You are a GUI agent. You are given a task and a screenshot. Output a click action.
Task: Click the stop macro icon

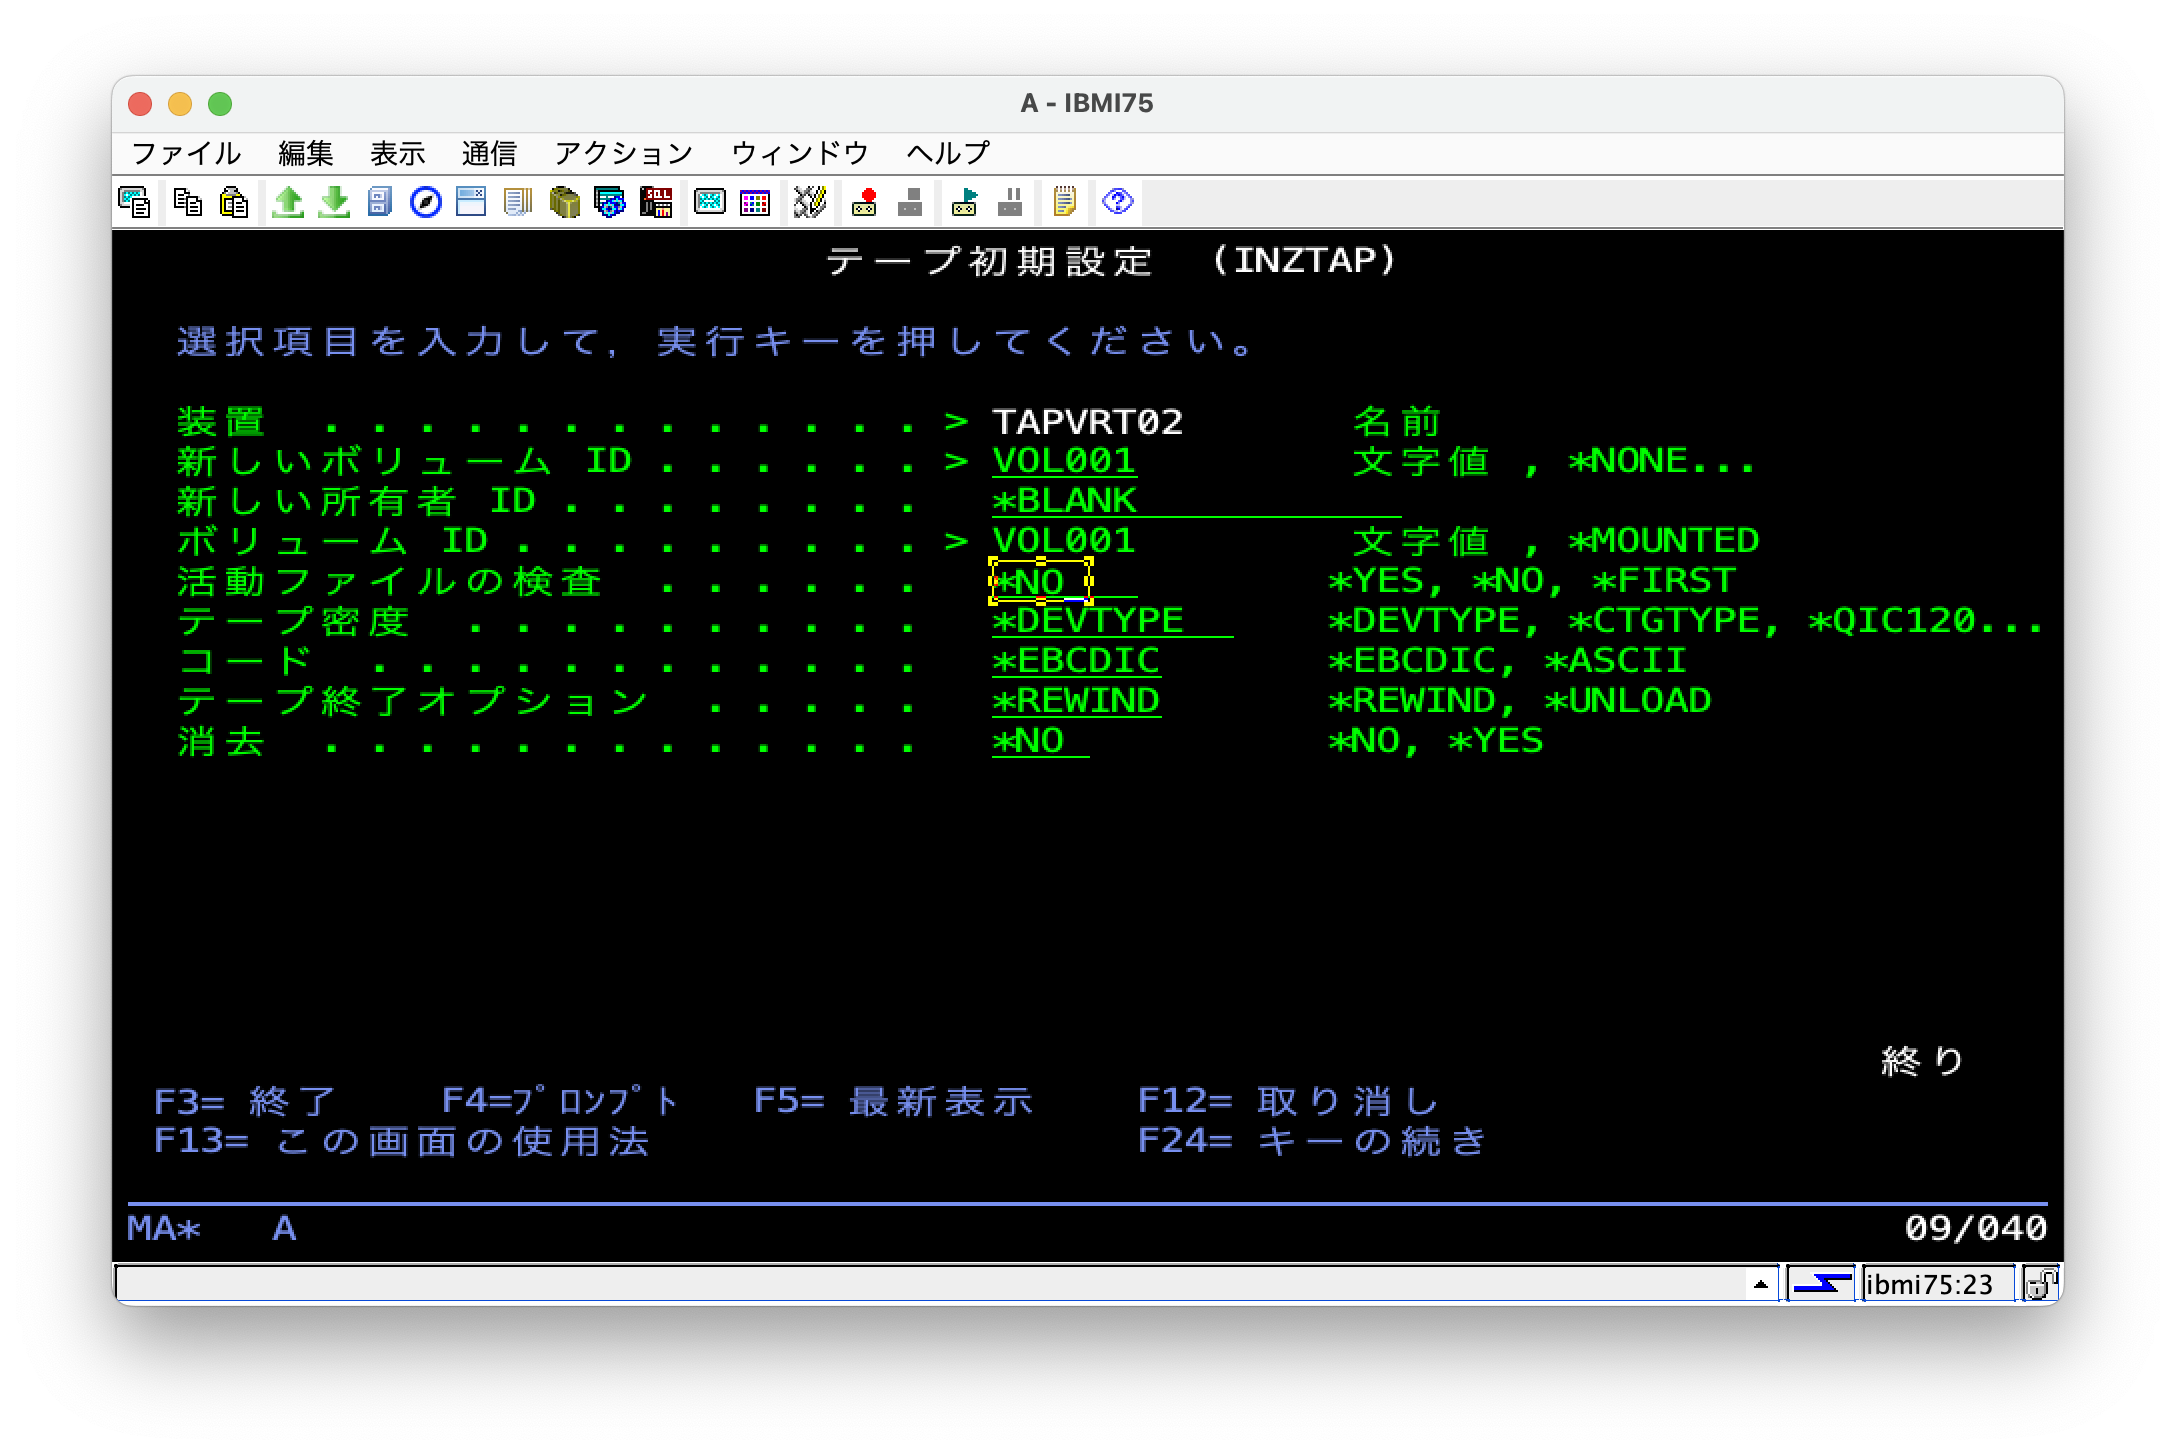[x=910, y=202]
